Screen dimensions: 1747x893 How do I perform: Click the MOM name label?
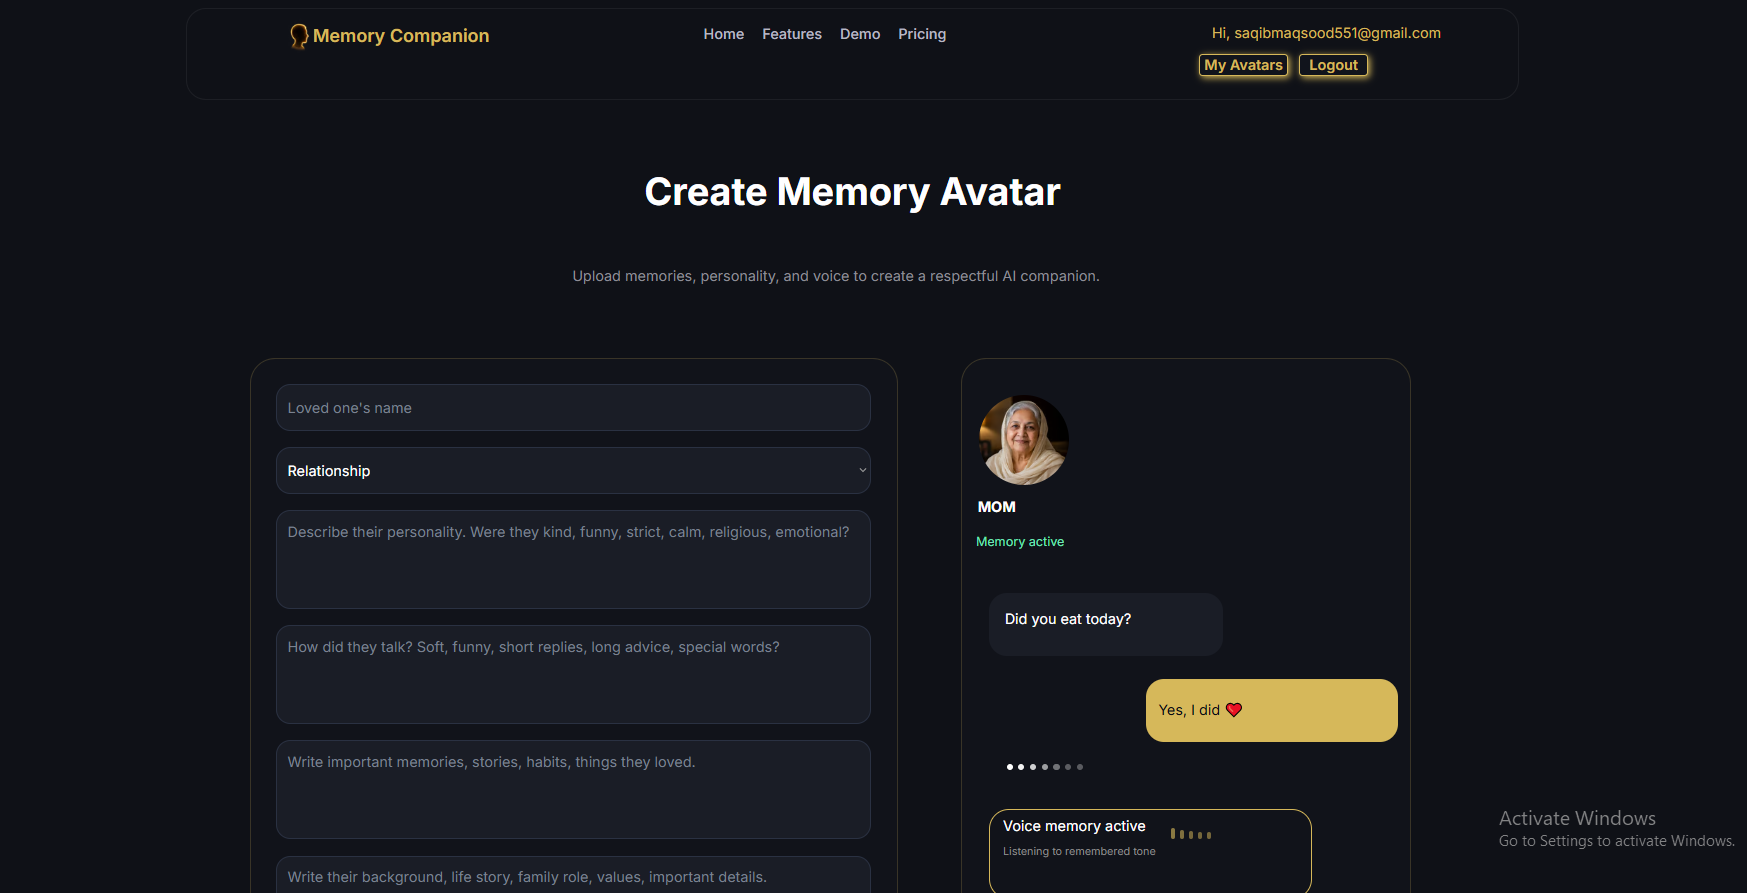(x=996, y=507)
